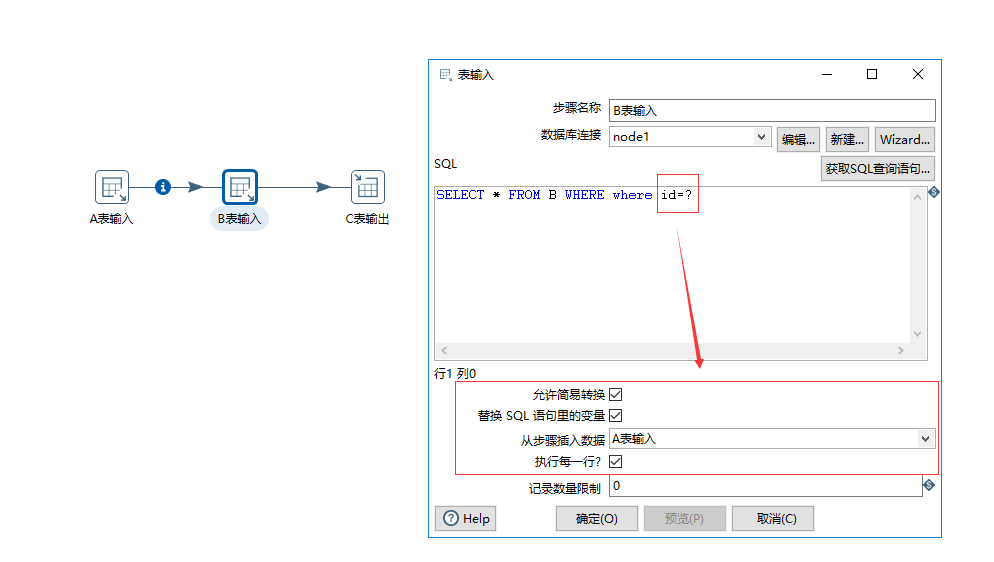Click the 表输入 dialog title icon
Image resolution: width=994 pixels, height=562 pixels.
click(446, 75)
